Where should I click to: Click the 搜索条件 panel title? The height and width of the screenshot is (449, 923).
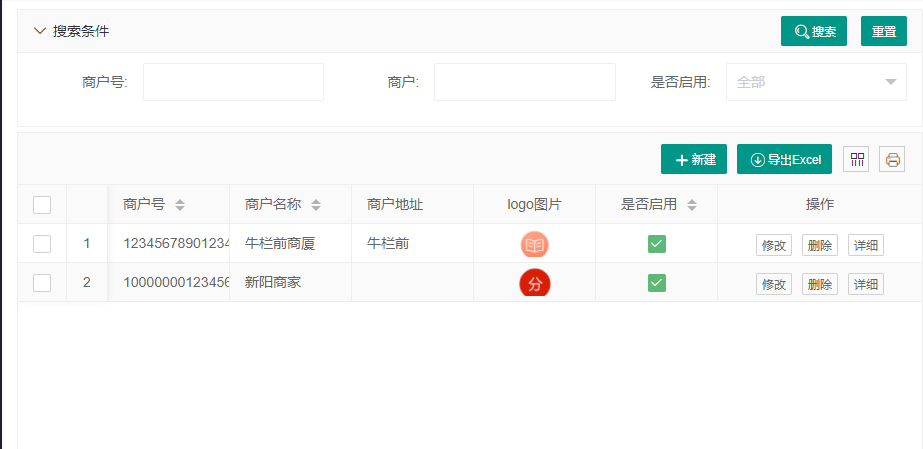[81, 31]
